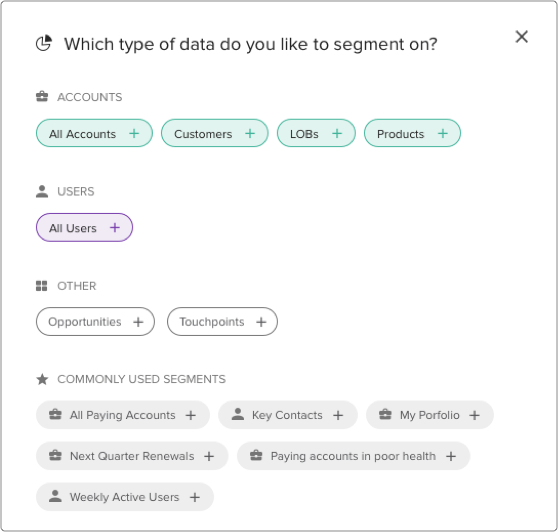This screenshot has height=532, width=558.
Task: Click the star icon by Commonly Used Segments
Action: pyautogui.click(x=42, y=379)
